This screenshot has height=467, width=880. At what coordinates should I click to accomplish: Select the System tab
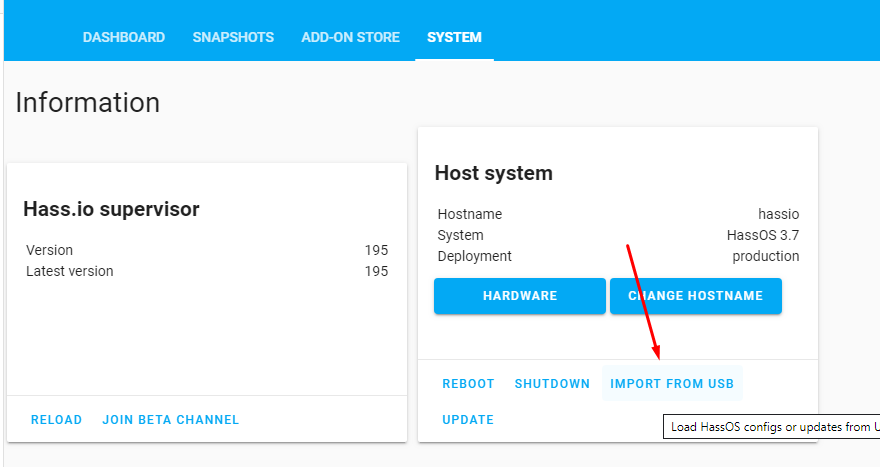(x=454, y=37)
